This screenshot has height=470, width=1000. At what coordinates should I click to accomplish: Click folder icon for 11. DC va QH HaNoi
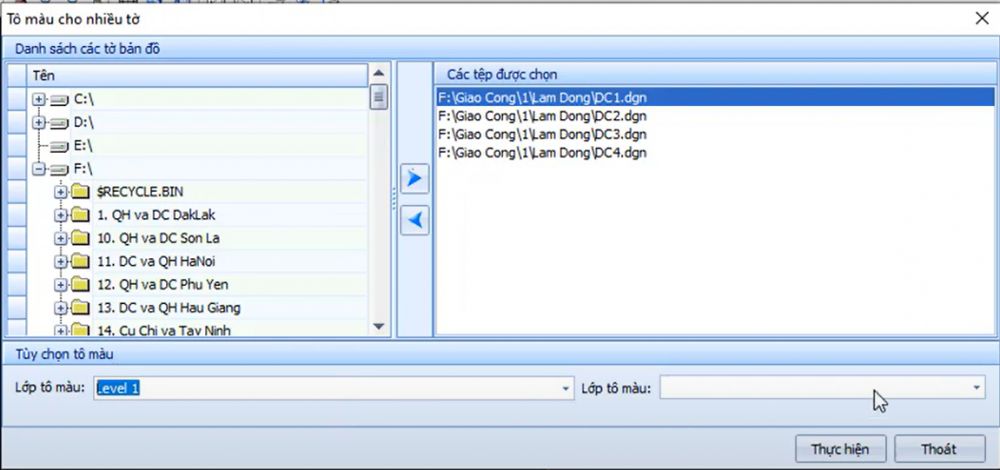[80, 261]
